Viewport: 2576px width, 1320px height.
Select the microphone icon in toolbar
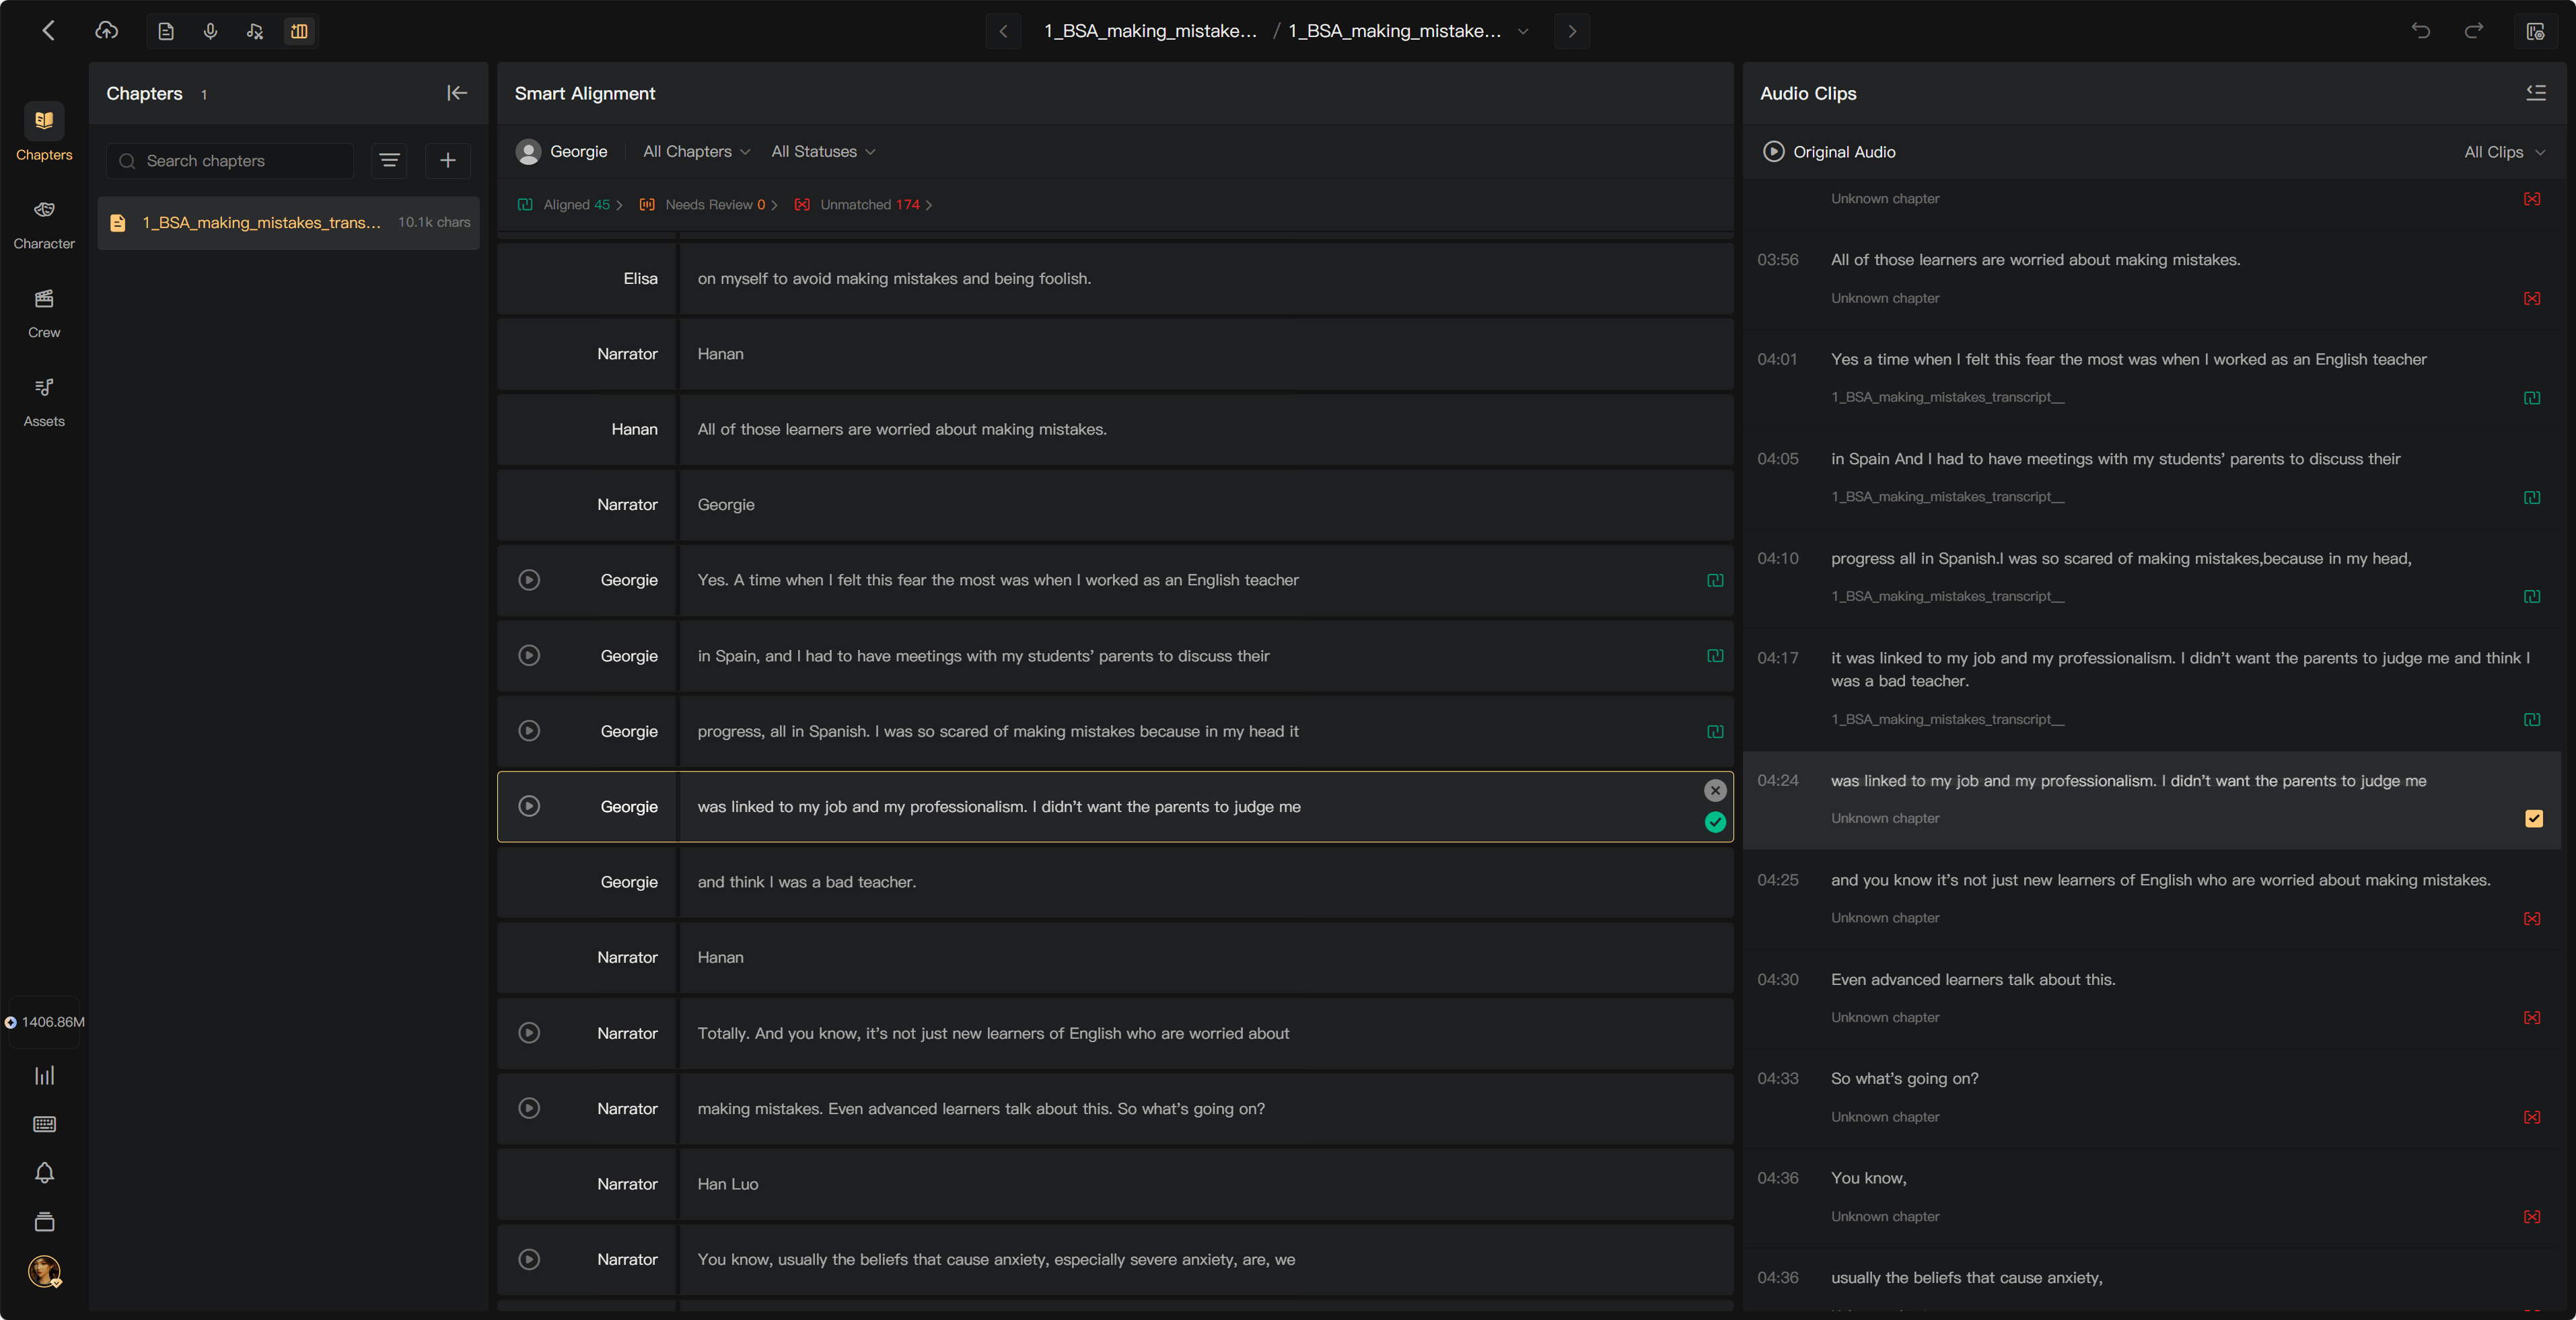(210, 31)
